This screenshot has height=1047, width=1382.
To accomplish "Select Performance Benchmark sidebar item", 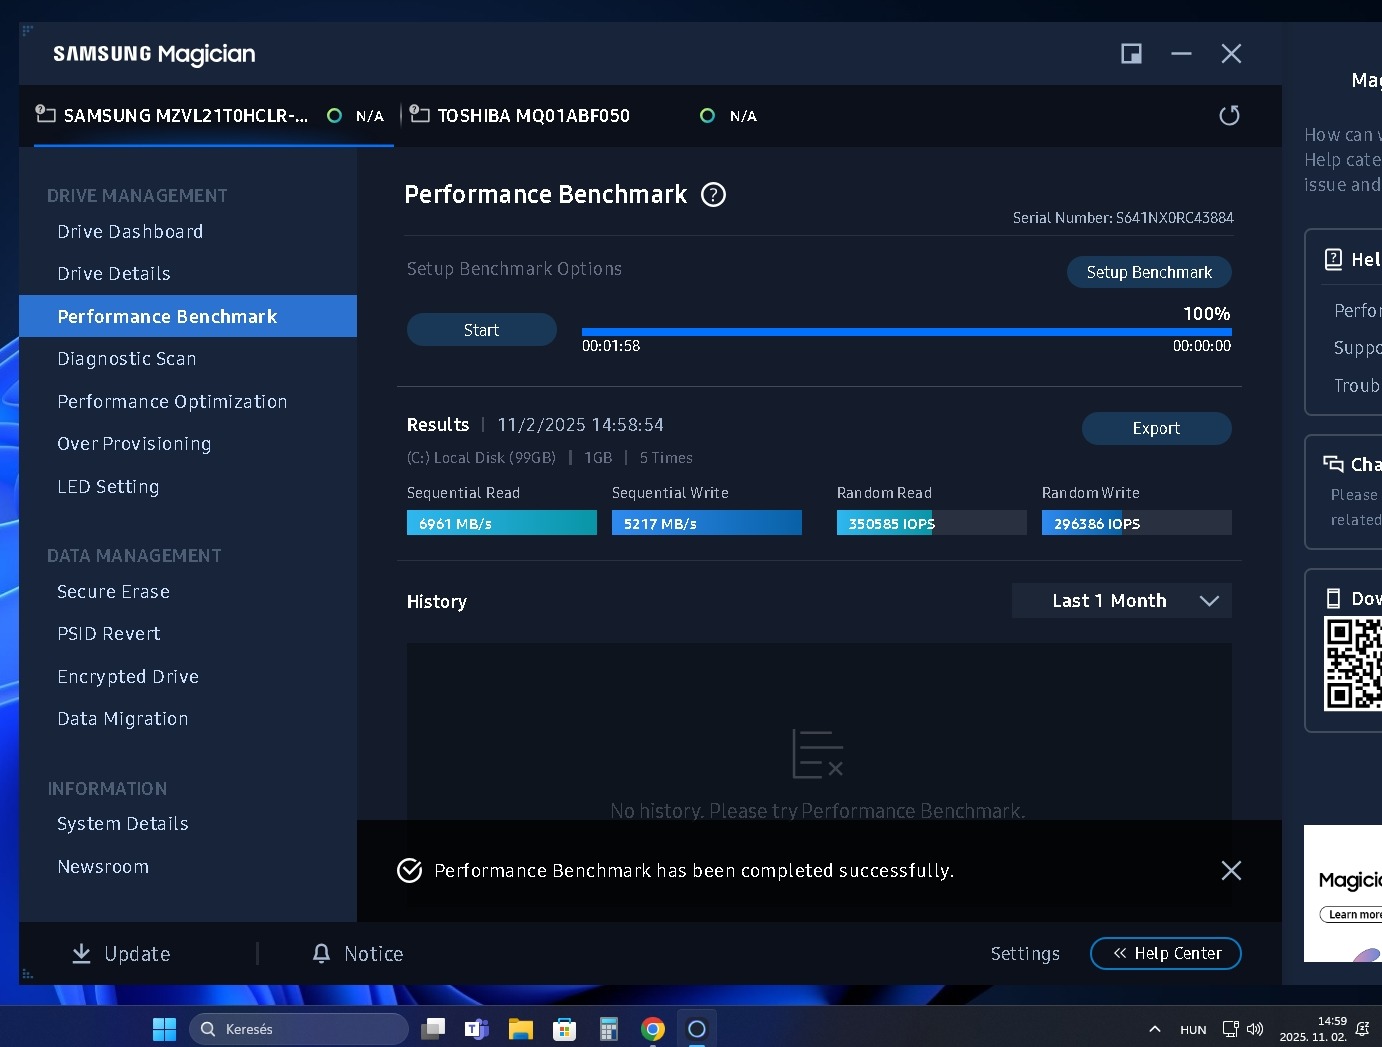I will [188, 316].
